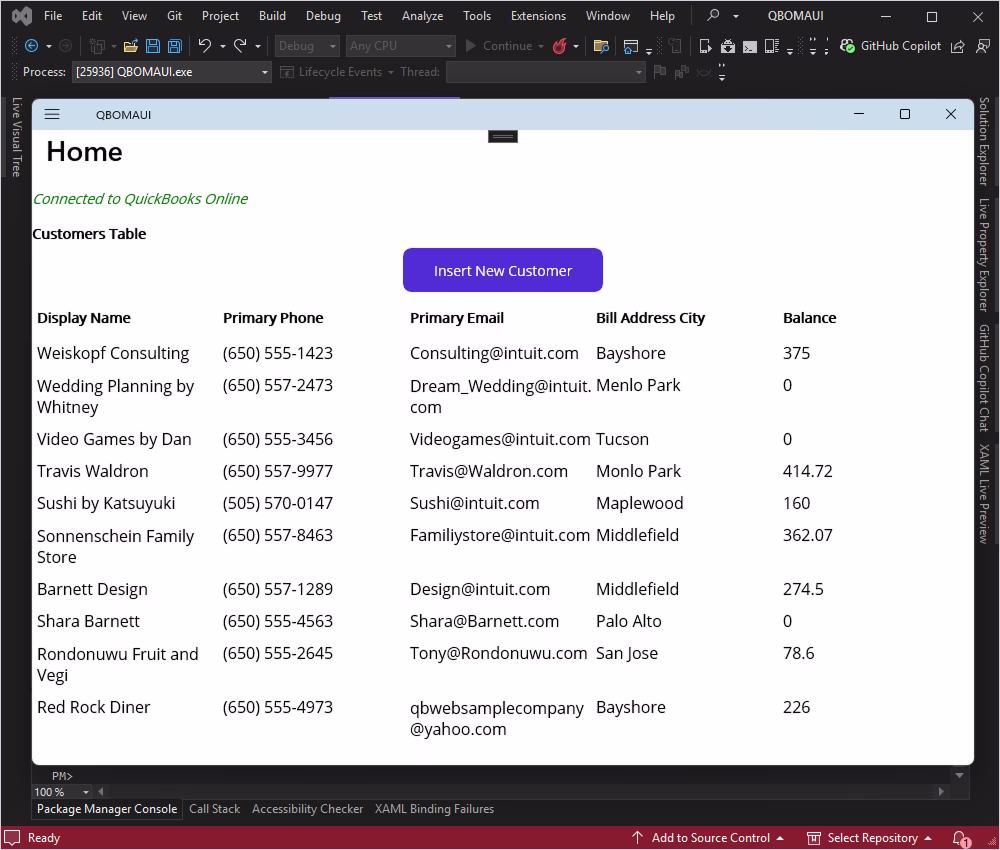The image size is (1000, 850).
Task: Click the Balance column header
Action: point(809,318)
